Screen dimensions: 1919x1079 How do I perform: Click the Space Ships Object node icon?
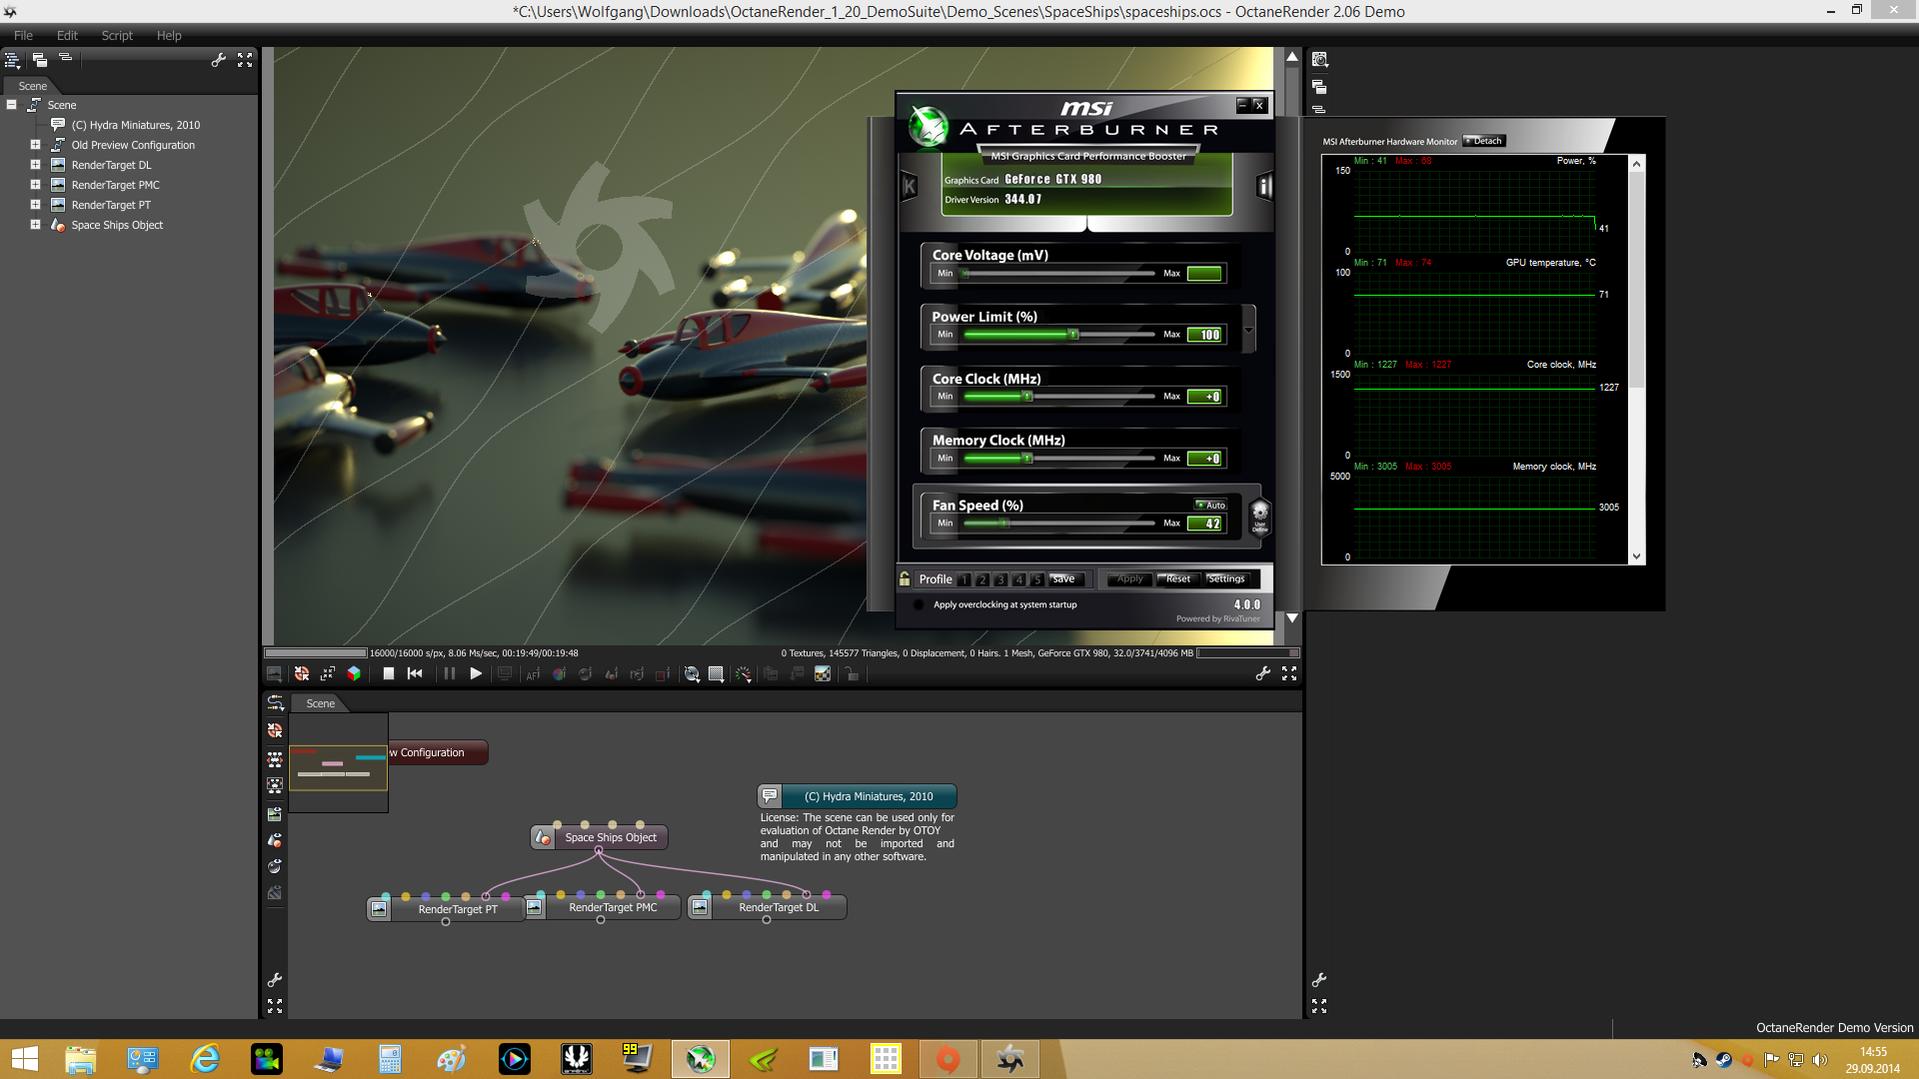tap(543, 838)
